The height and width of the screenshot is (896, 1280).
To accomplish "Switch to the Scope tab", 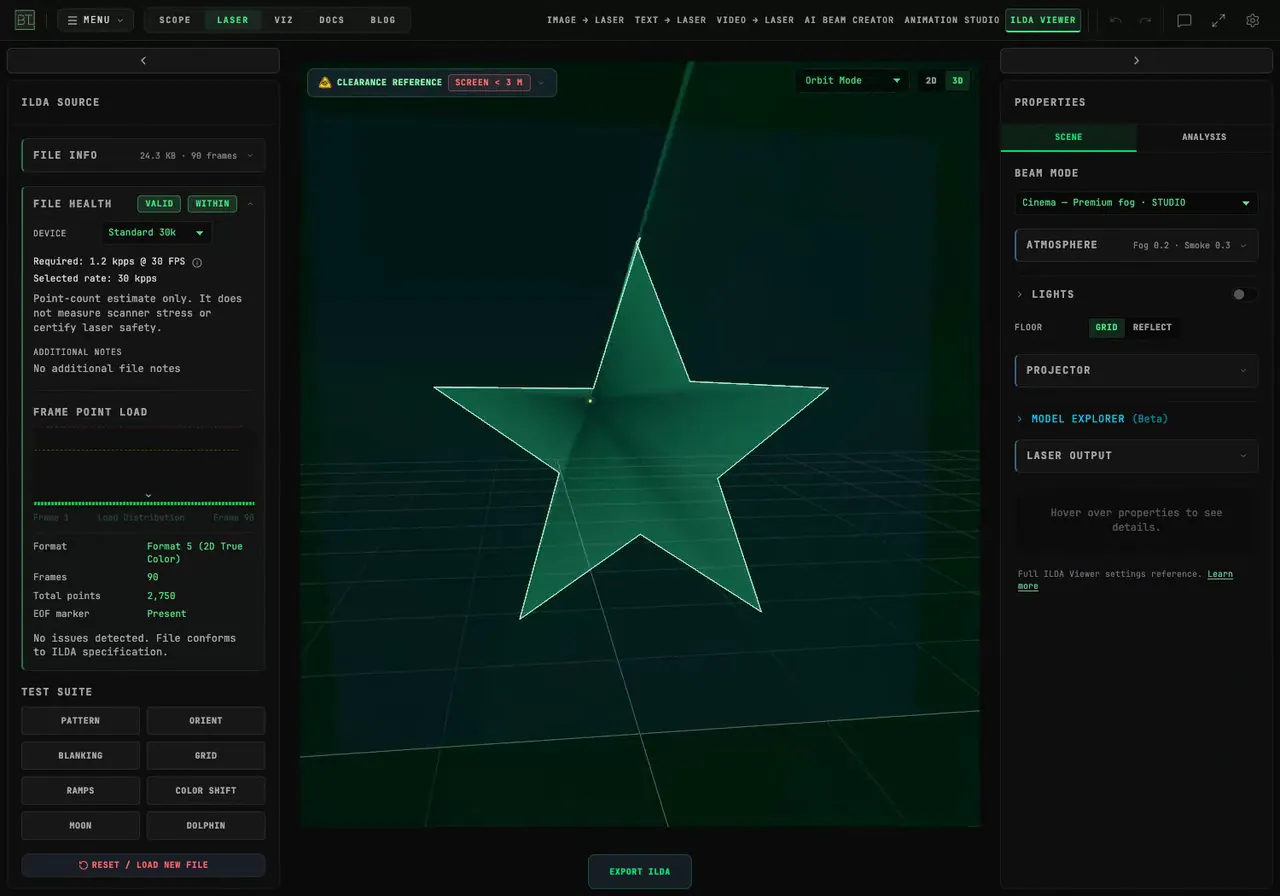I will coord(175,20).
